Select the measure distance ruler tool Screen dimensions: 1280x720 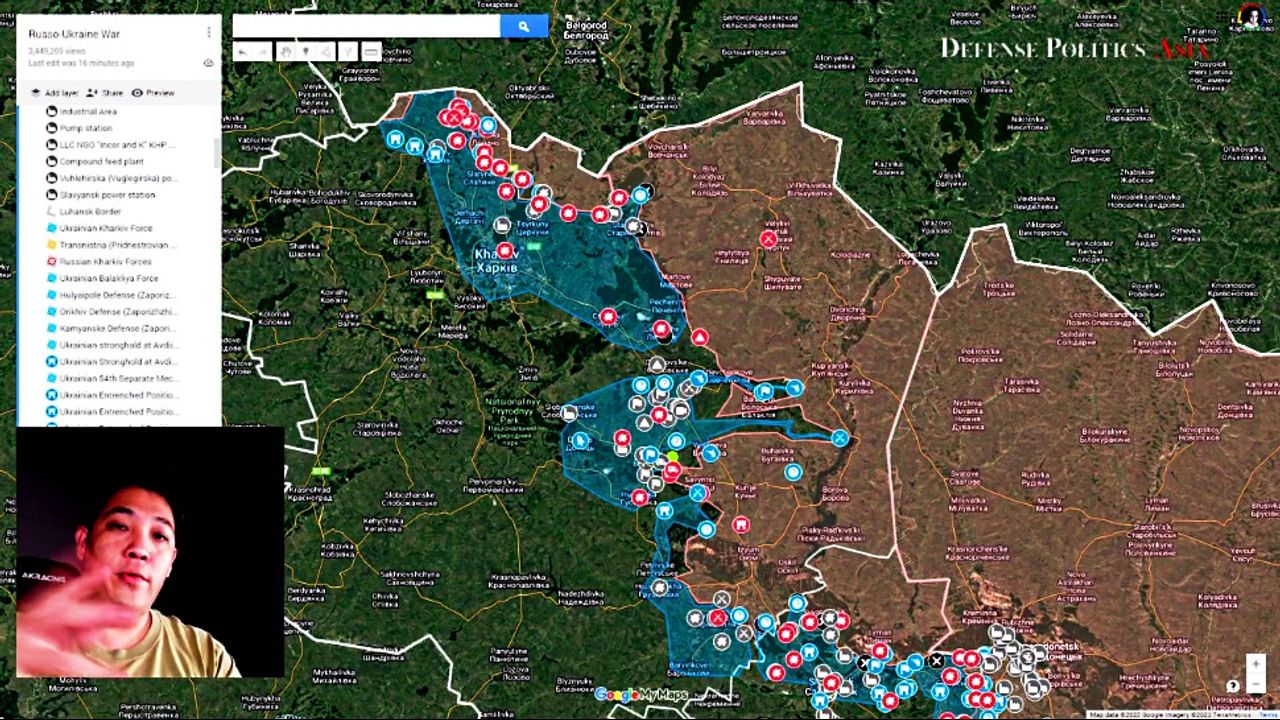(x=371, y=52)
